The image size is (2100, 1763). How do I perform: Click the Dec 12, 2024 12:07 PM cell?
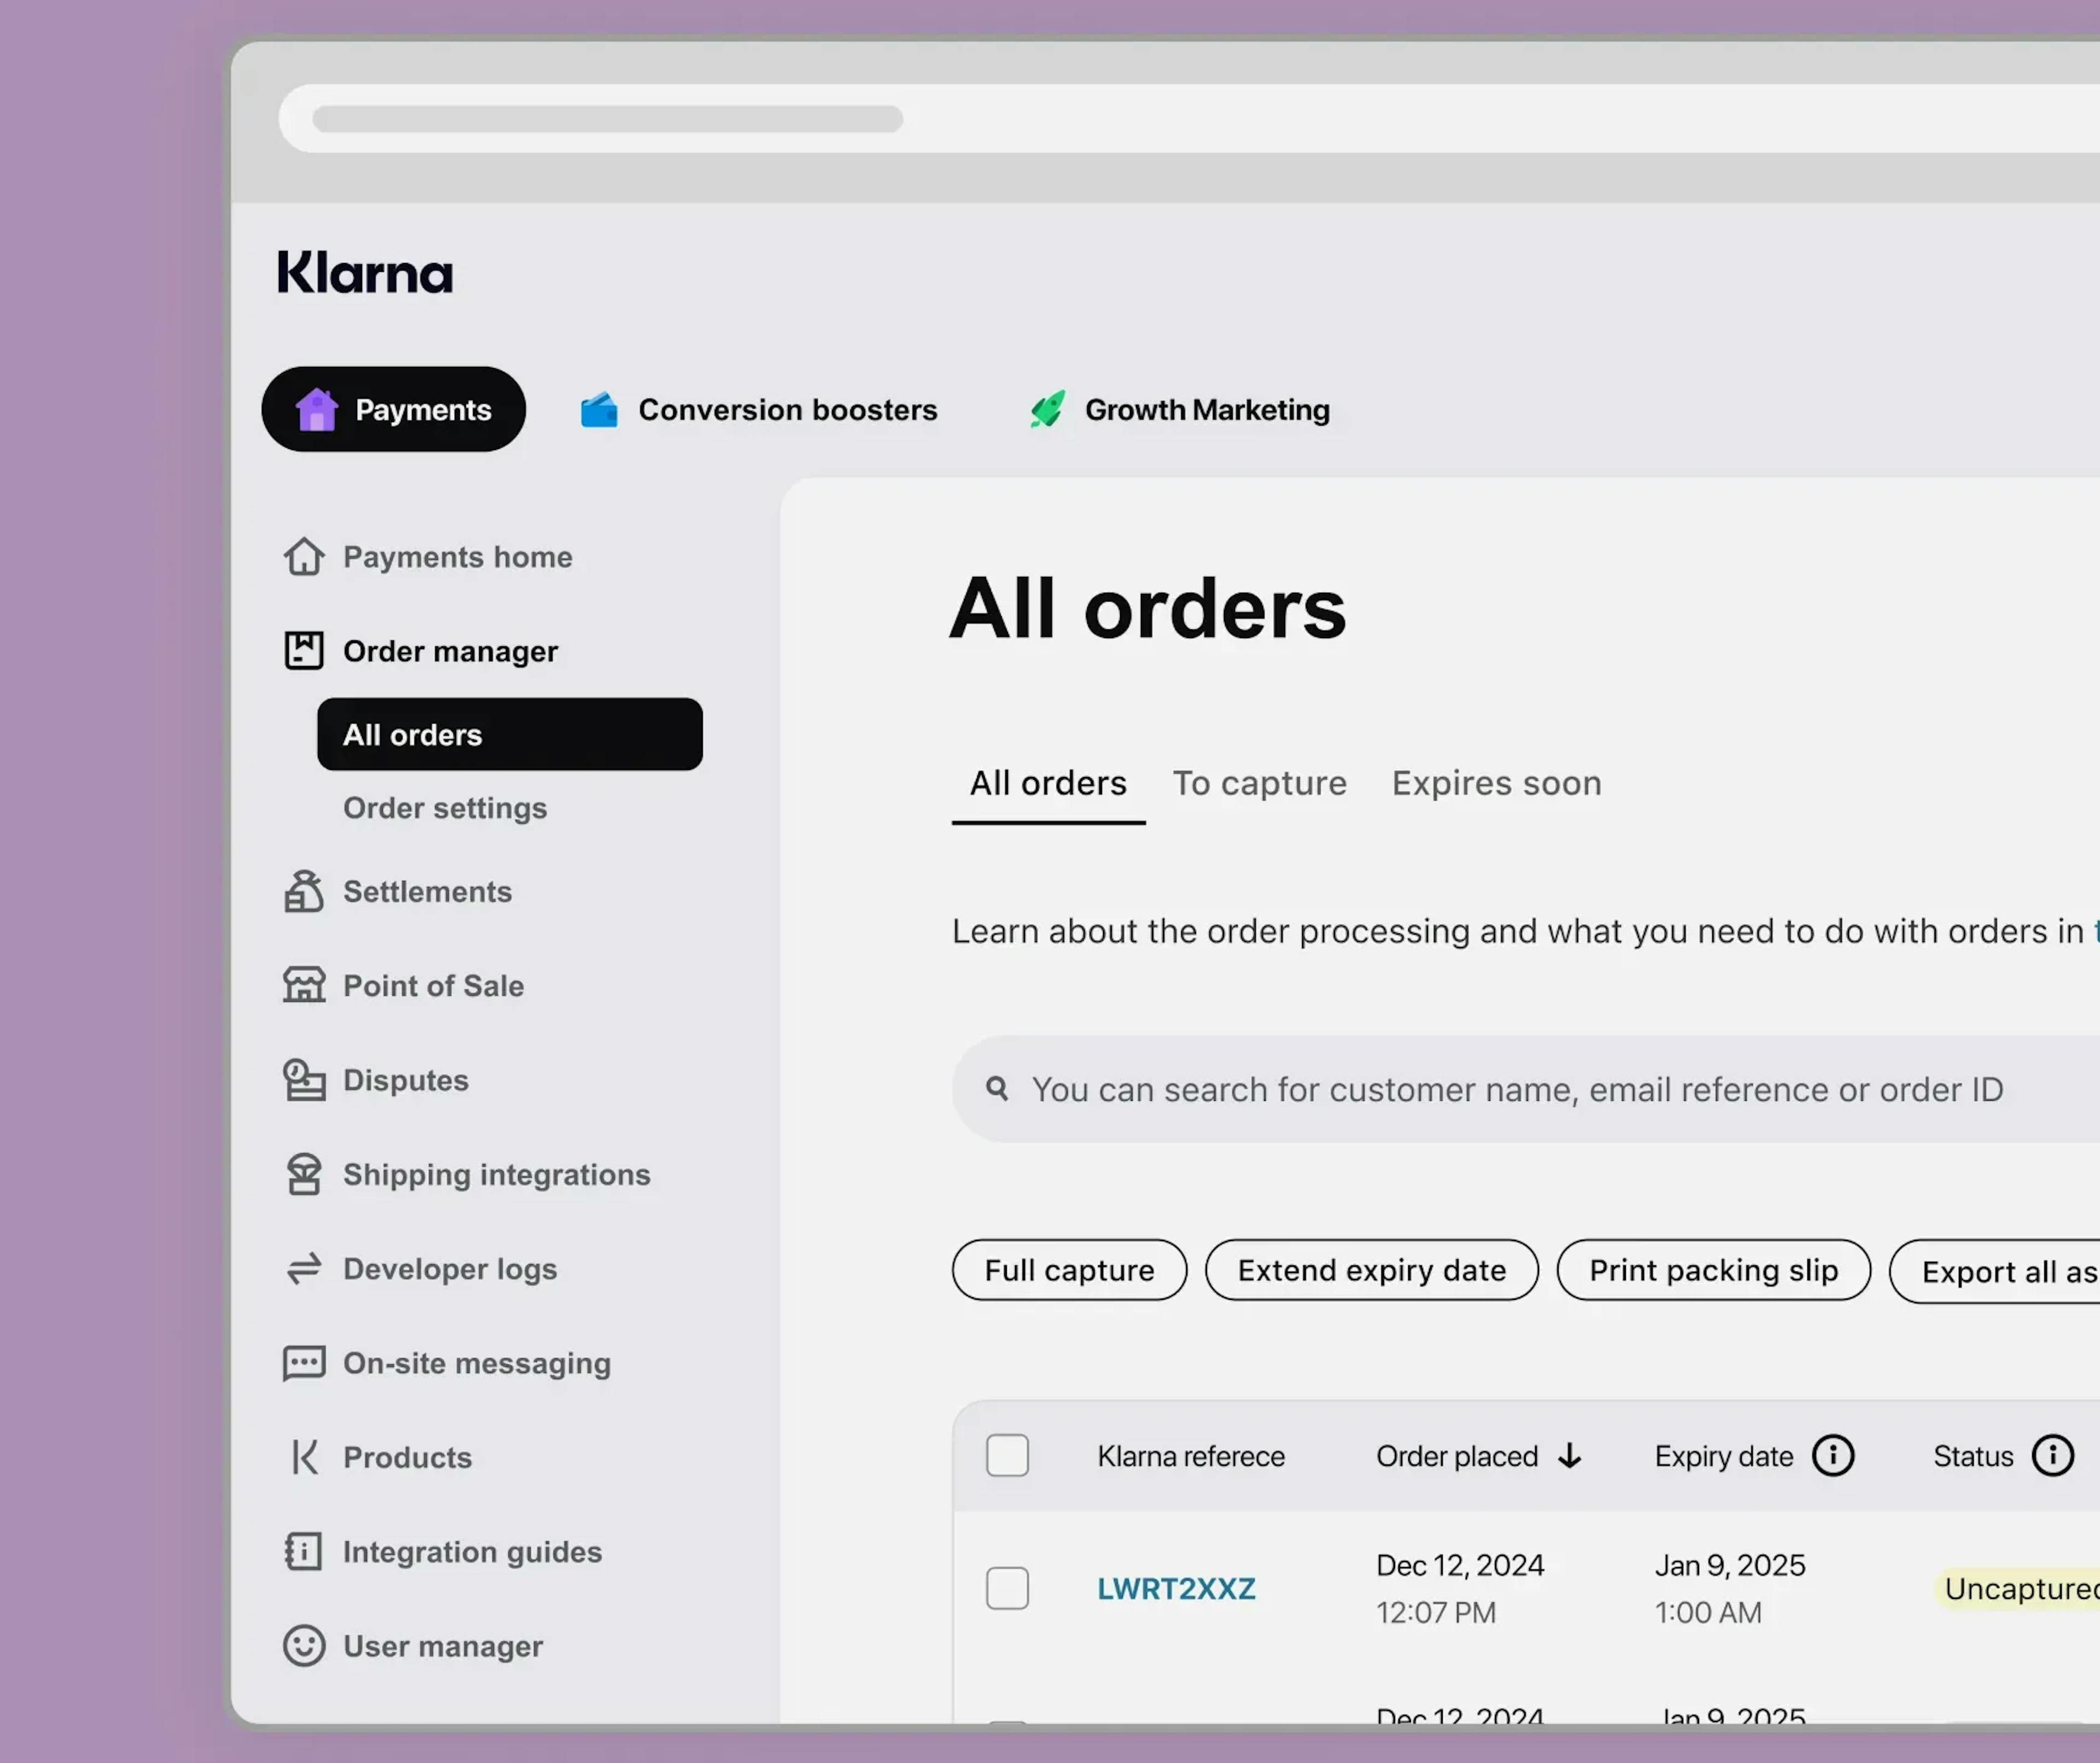[1460, 1588]
